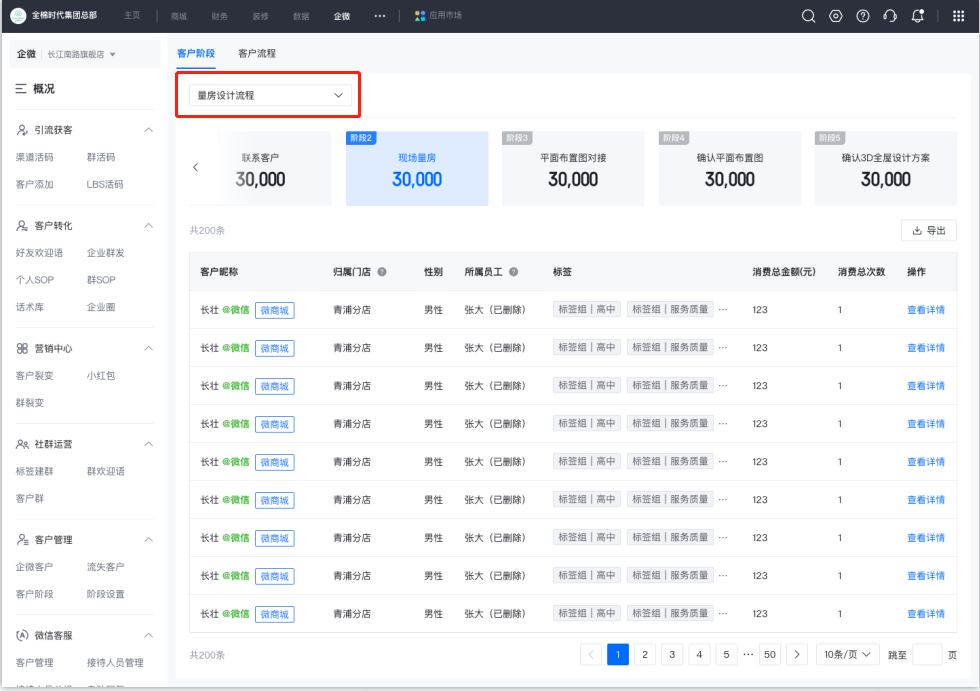Open customer service headset icon
This screenshot has width=980, height=691.
pyautogui.click(x=890, y=16)
